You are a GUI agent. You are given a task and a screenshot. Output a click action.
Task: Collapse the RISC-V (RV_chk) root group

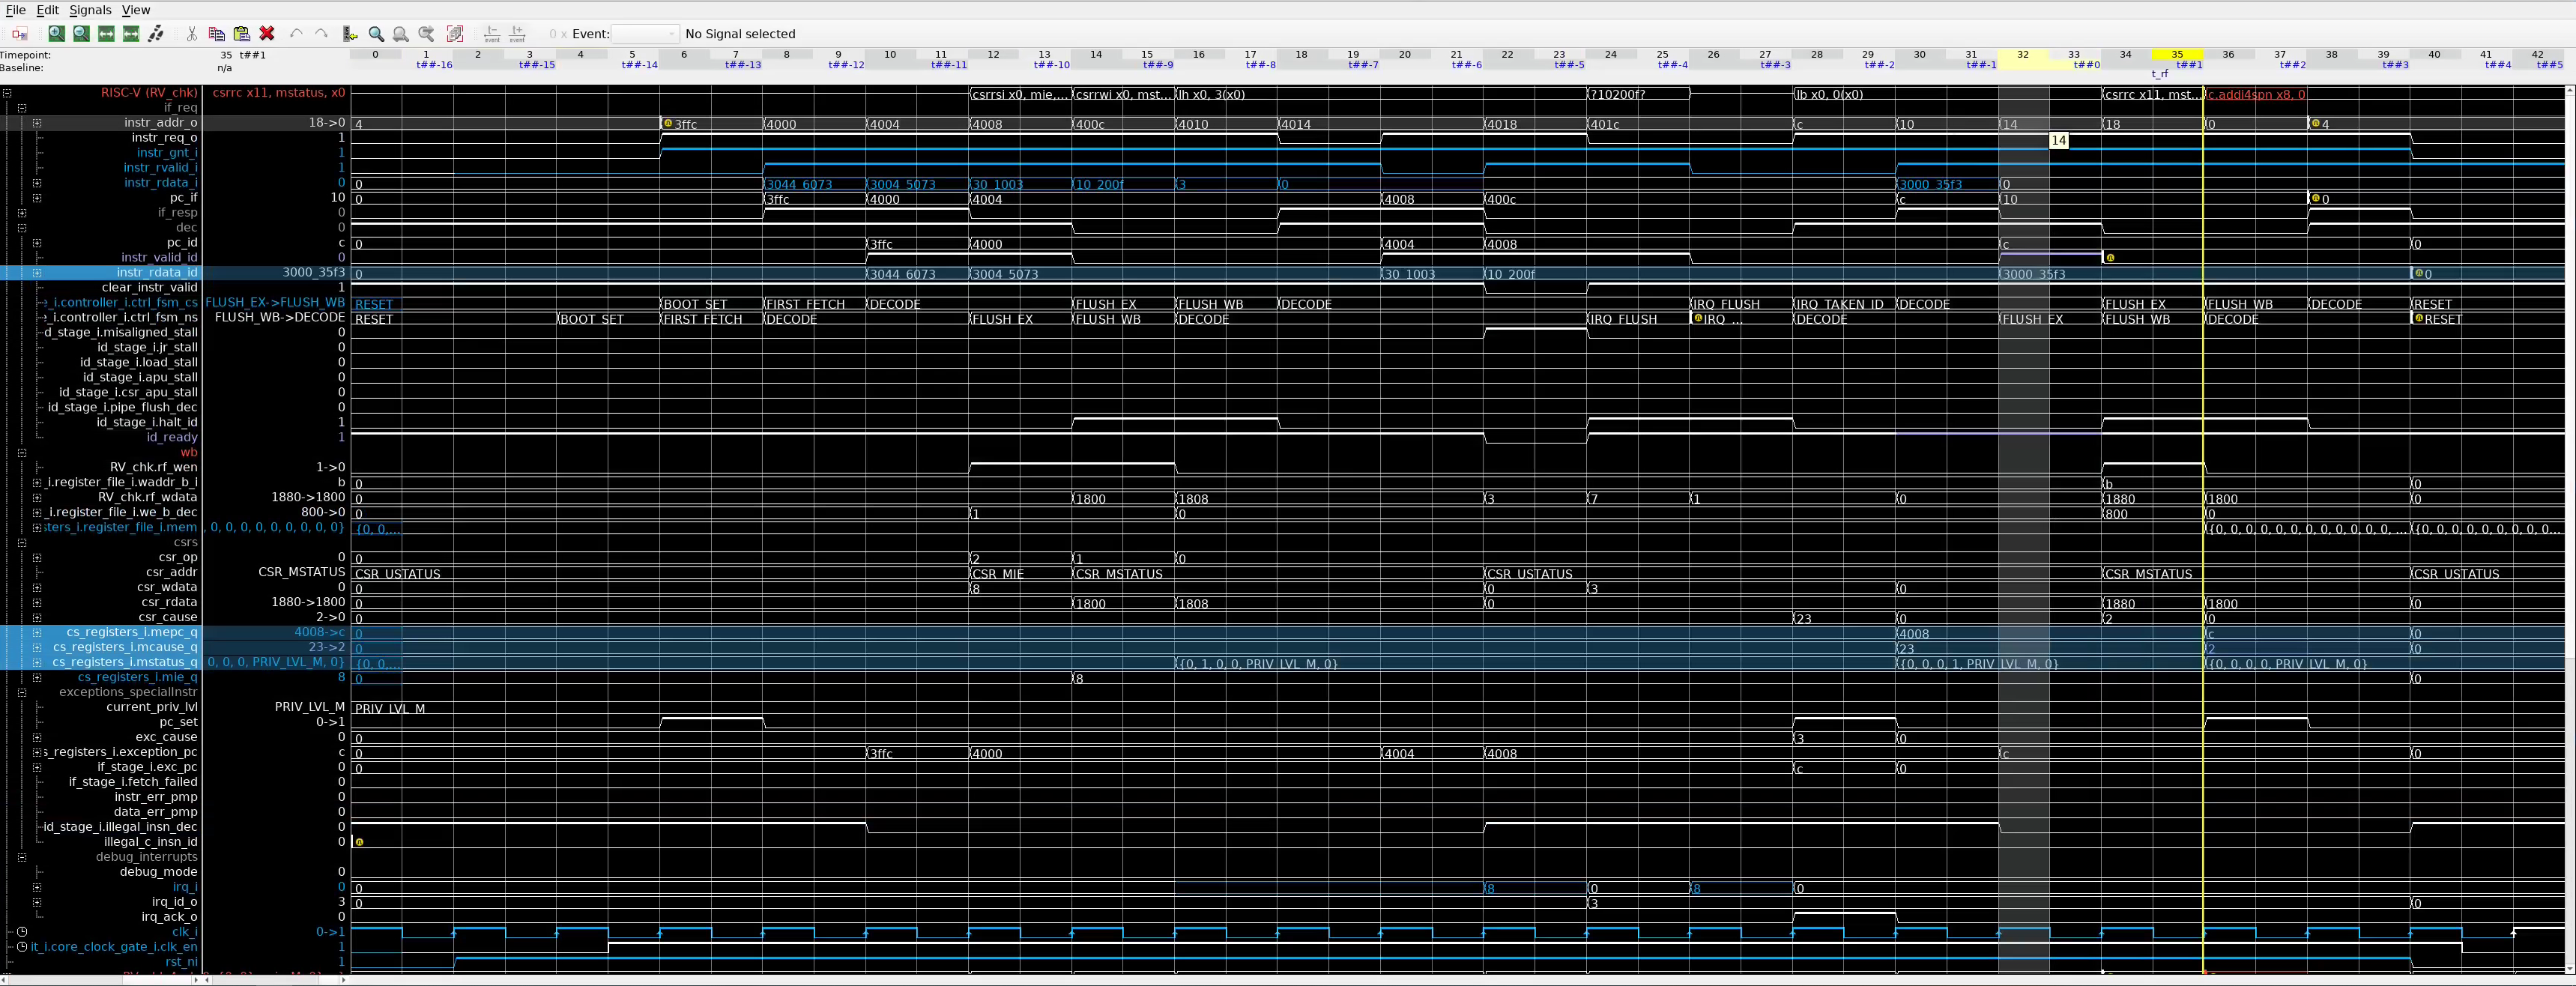(7, 93)
